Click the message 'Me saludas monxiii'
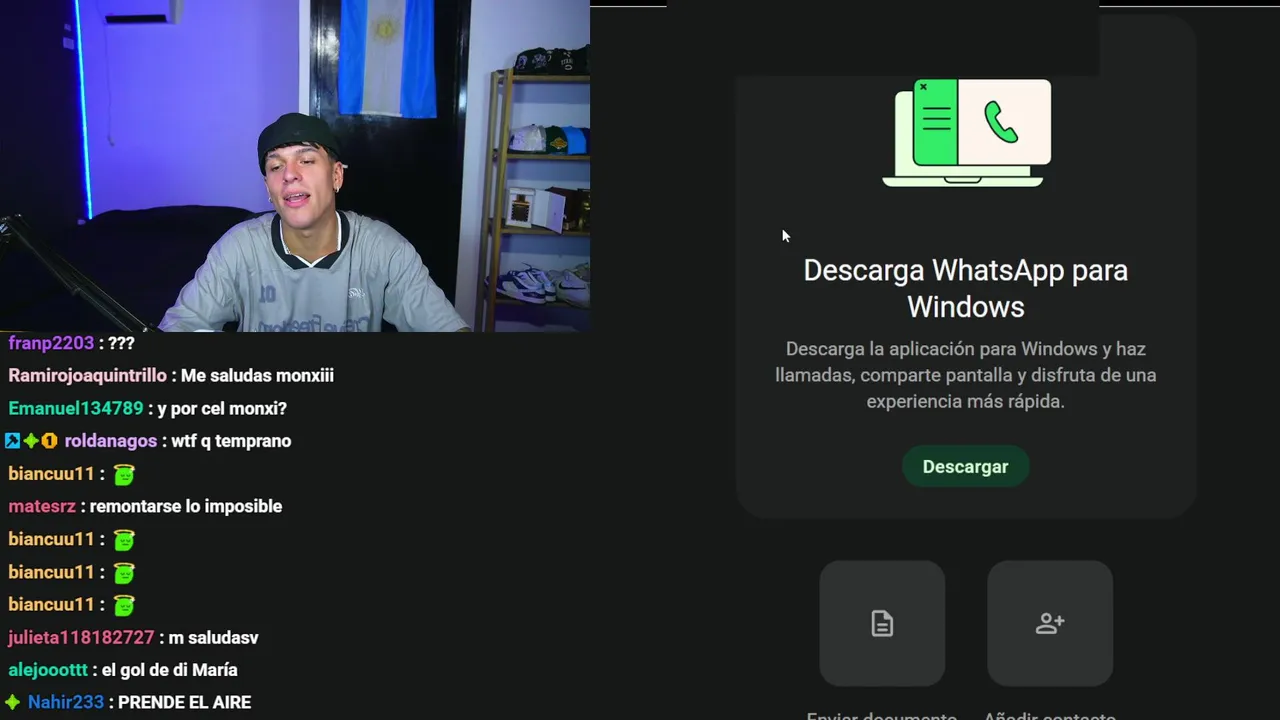This screenshot has height=720, width=1280. (x=257, y=376)
